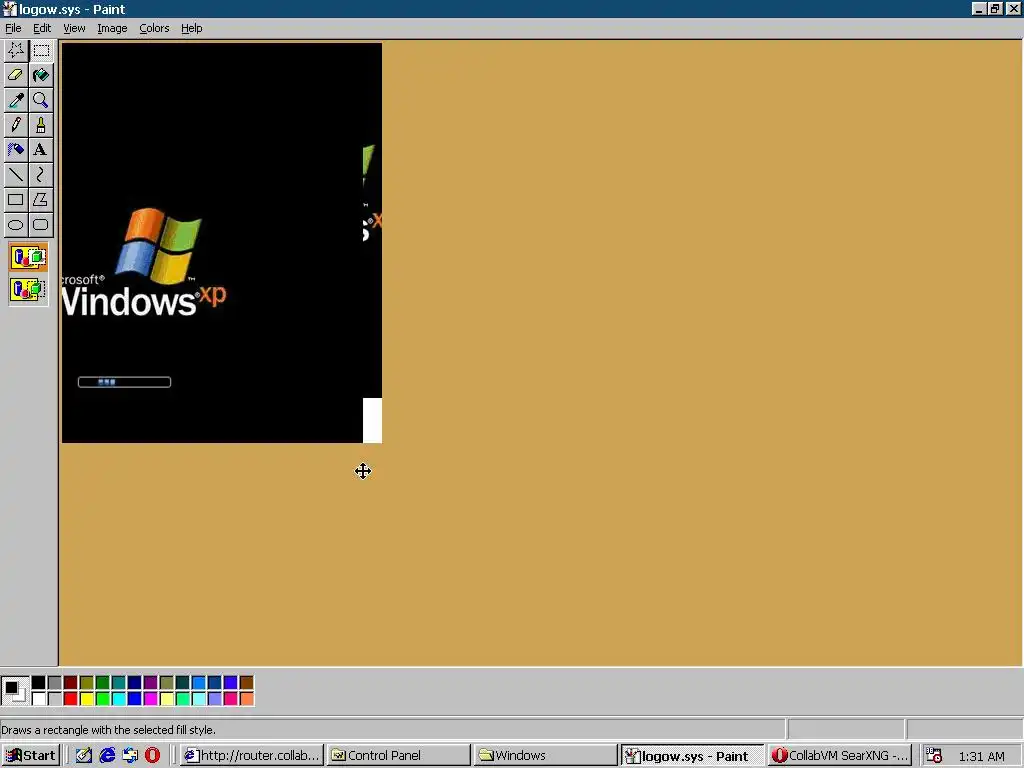
Task: Switch to the Windows folder taskbar window
Action: point(545,756)
